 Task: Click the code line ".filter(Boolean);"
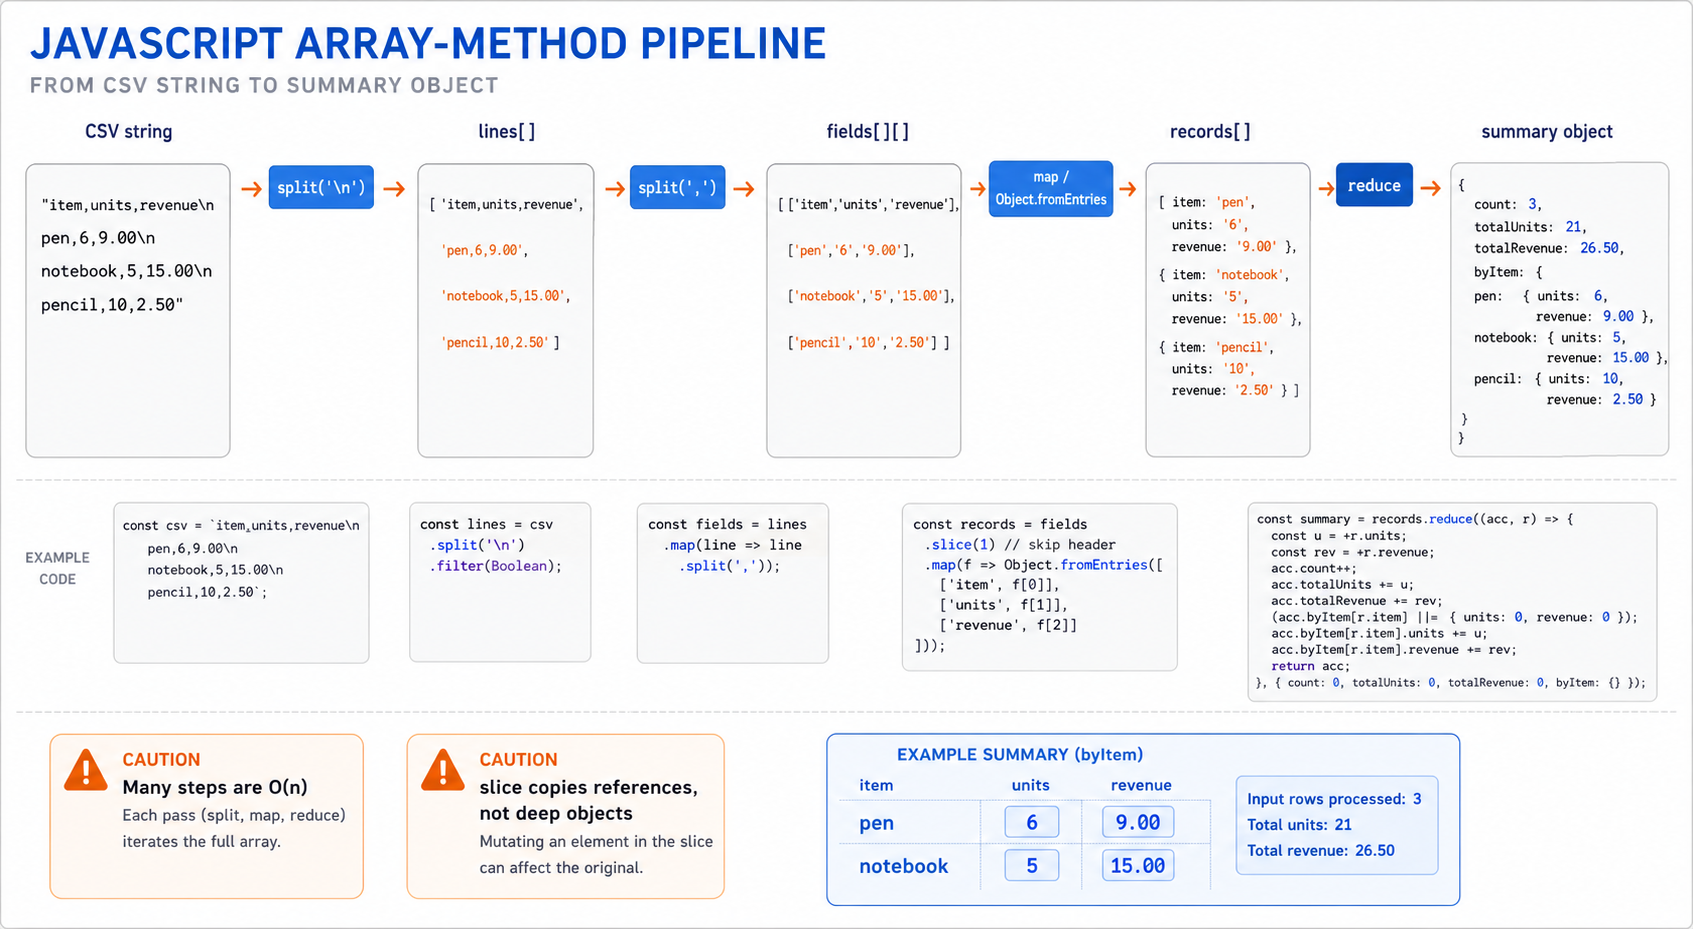[x=495, y=566]
